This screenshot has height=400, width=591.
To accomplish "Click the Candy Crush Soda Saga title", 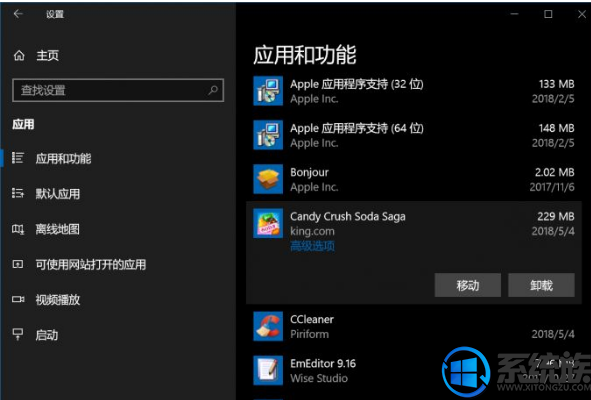I will click(348, 216).
